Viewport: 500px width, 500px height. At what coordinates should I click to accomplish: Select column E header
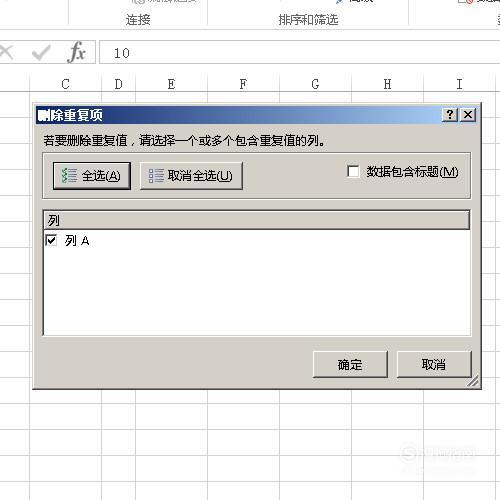coord(171,84)
